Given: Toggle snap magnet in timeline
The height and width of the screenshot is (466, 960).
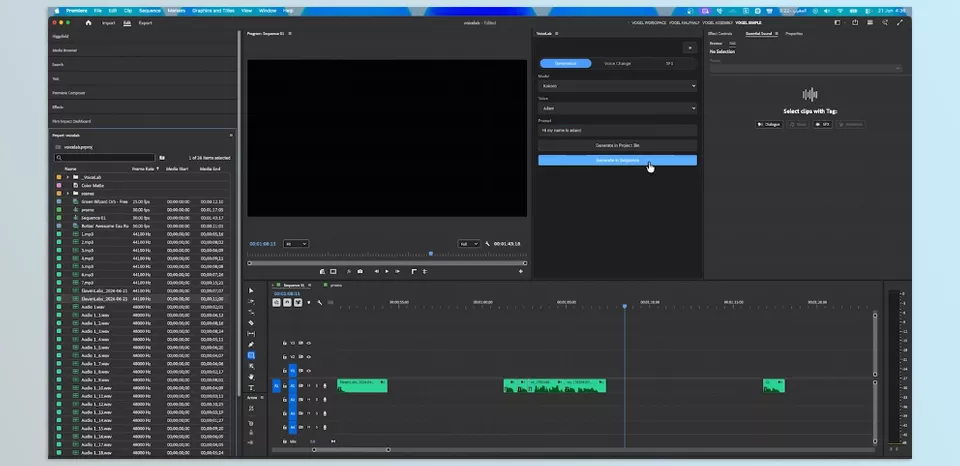Looking at the screenshot, I should 287,303.
